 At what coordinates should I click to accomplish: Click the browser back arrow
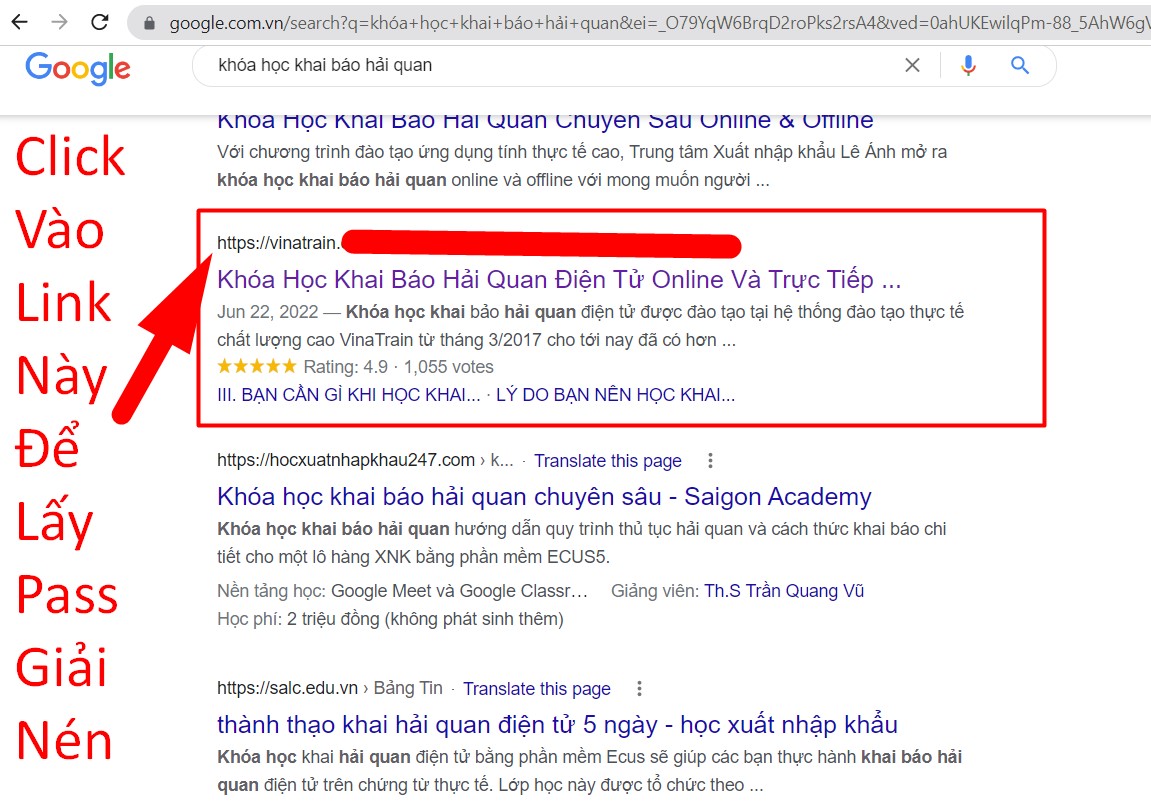(x=20, y=23)
